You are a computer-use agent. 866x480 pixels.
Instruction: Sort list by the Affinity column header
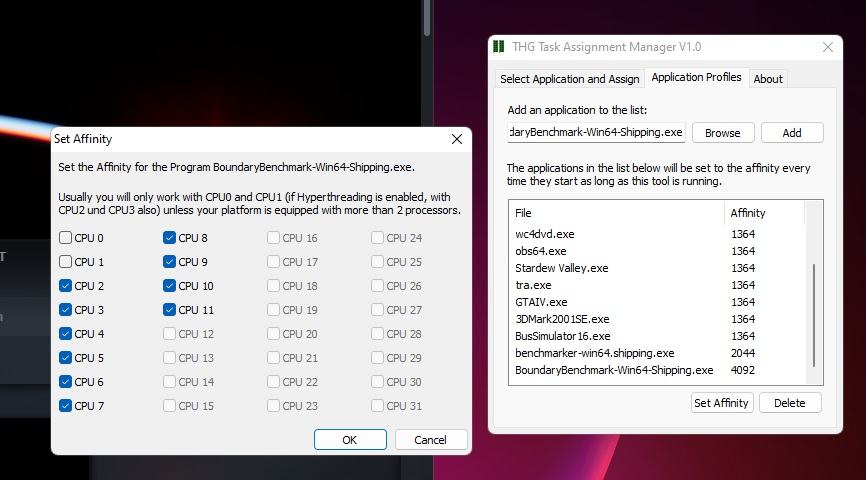click(x=764, y=213)
